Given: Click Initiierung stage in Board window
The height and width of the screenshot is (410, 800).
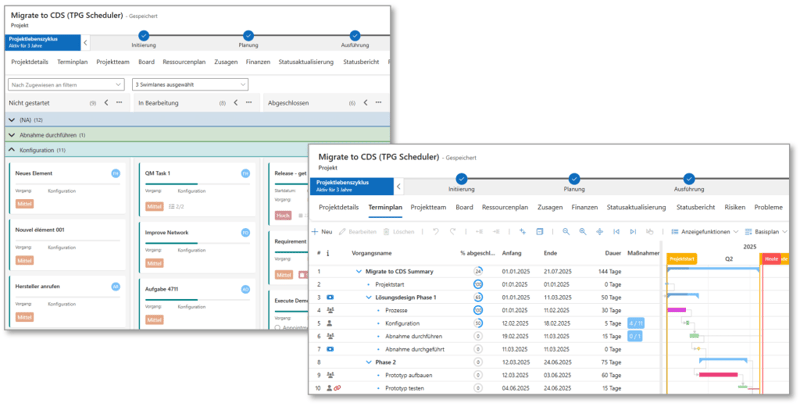Looking at the screenshot, I should [144, 40].
